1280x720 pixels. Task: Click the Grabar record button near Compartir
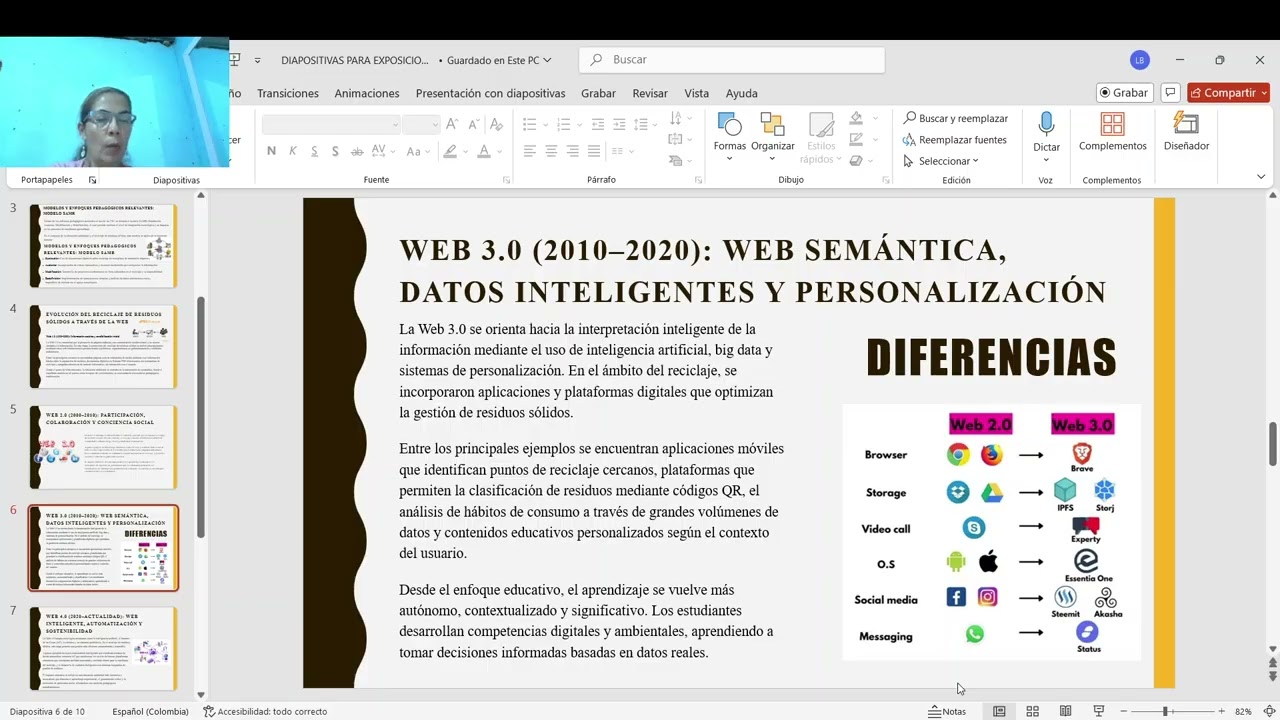(x=1125, y=92)
